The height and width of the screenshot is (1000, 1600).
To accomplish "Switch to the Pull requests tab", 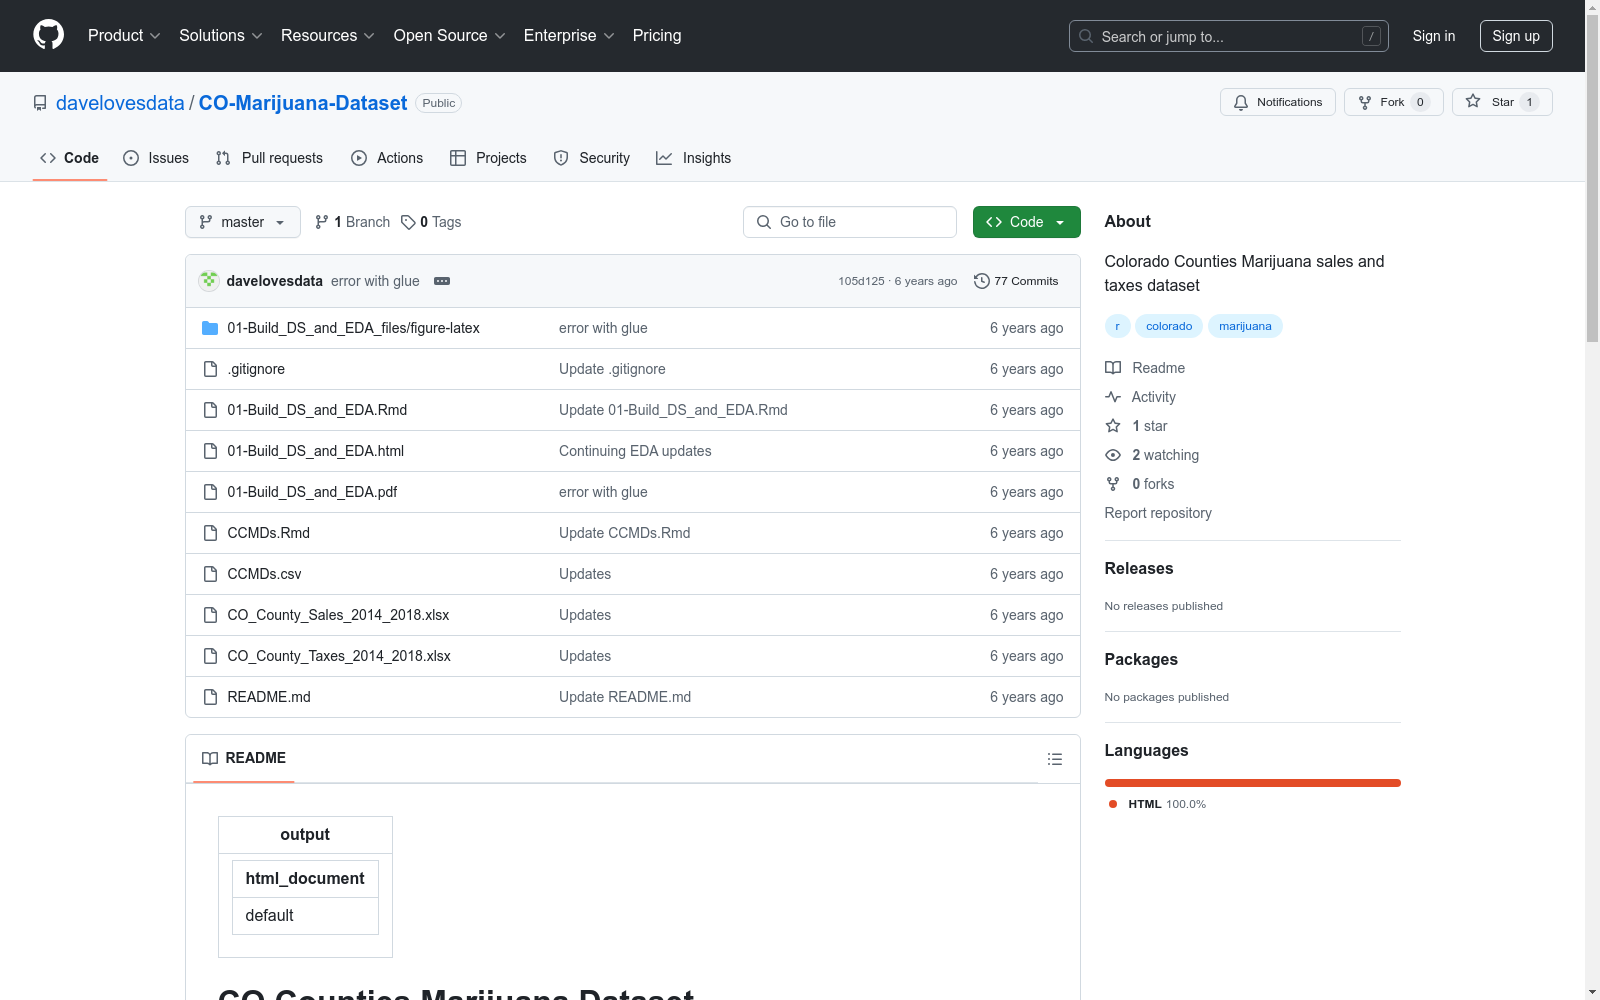I will point(269,158).
